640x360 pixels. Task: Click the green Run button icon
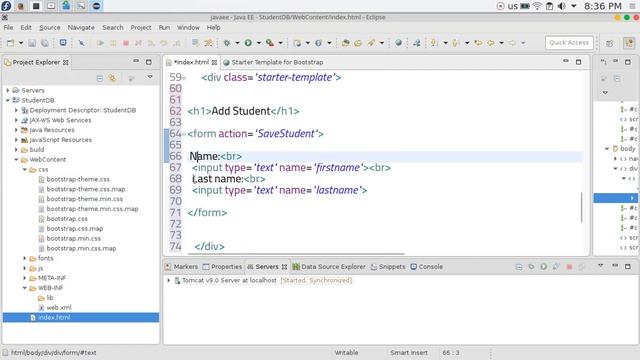[248, 43]
